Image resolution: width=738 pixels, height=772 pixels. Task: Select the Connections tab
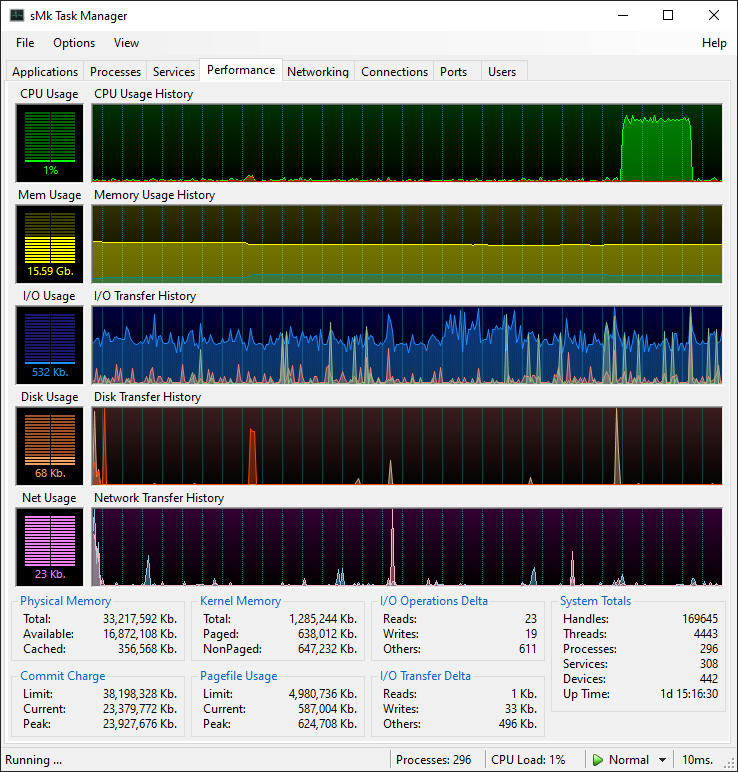tap(394, 72)
